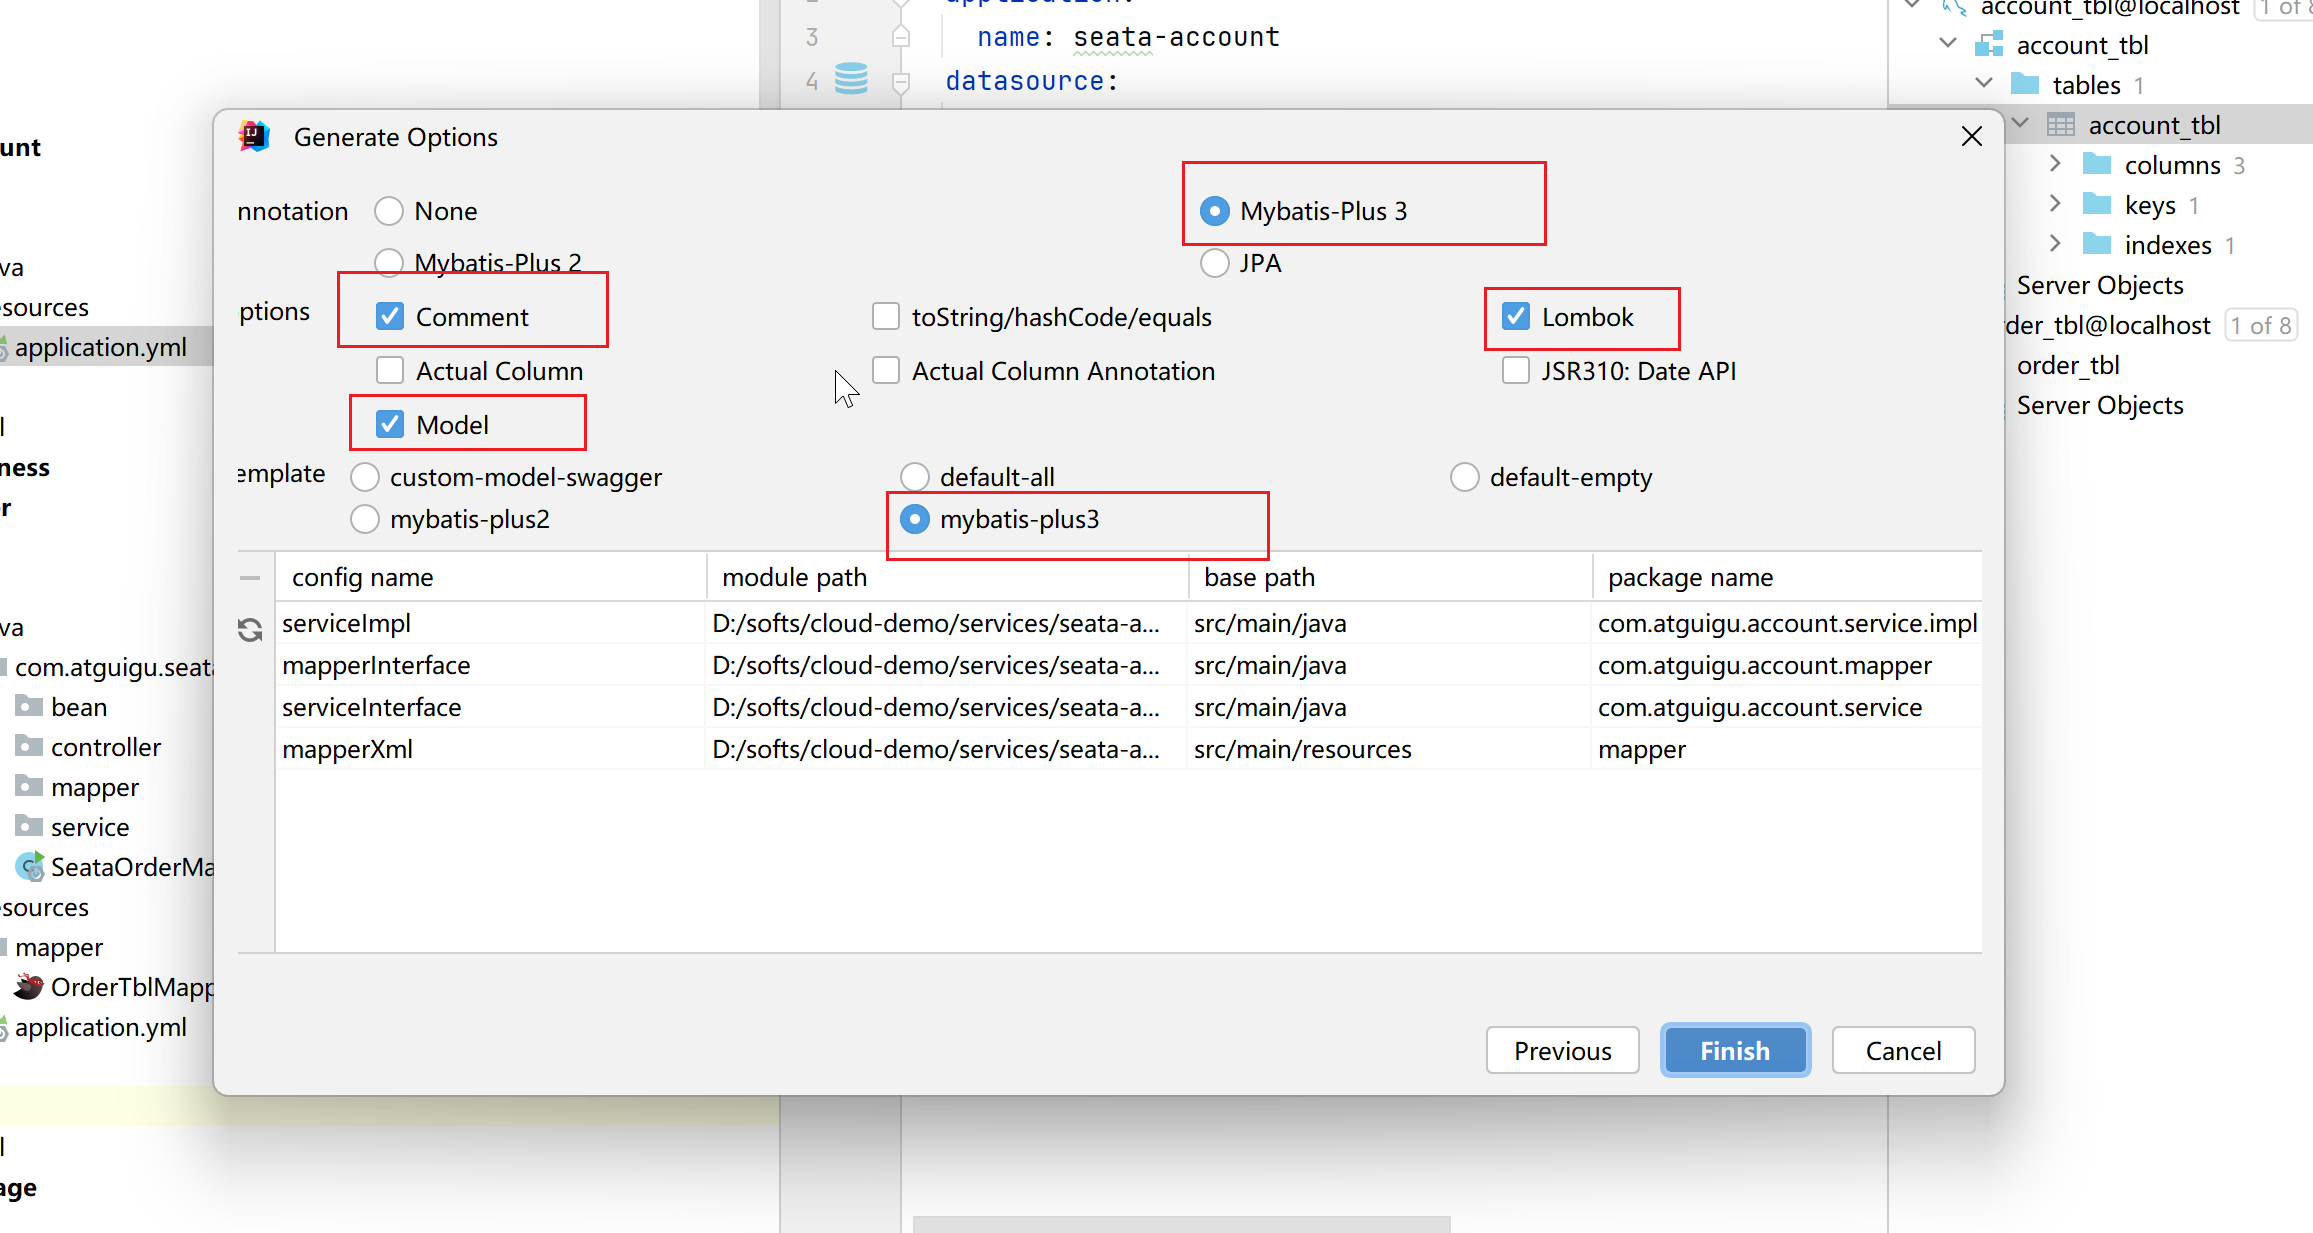The image size is (2313, 1233).
Task: Enable the toString/hashCode/equals checkbox
Action: click(886, 317)
